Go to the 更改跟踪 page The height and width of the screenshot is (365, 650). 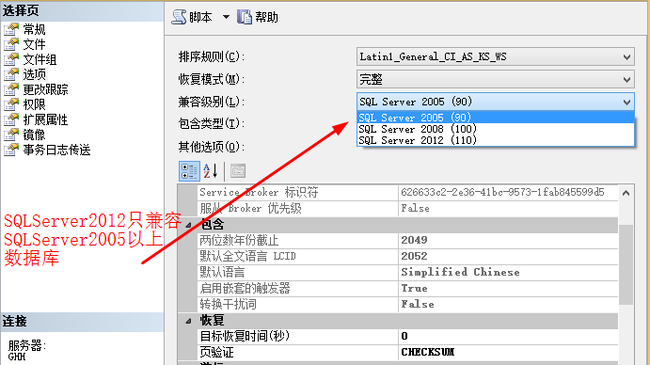coord(46,89)
